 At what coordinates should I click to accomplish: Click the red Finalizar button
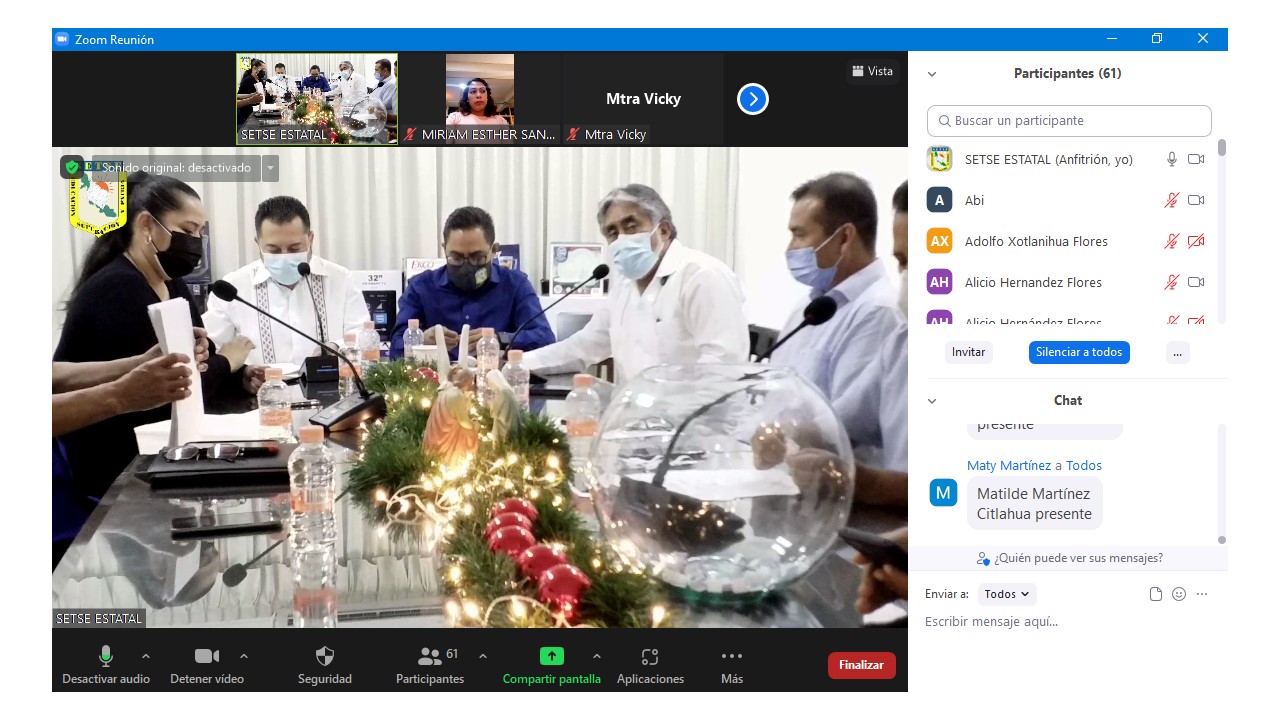(861, 665)
